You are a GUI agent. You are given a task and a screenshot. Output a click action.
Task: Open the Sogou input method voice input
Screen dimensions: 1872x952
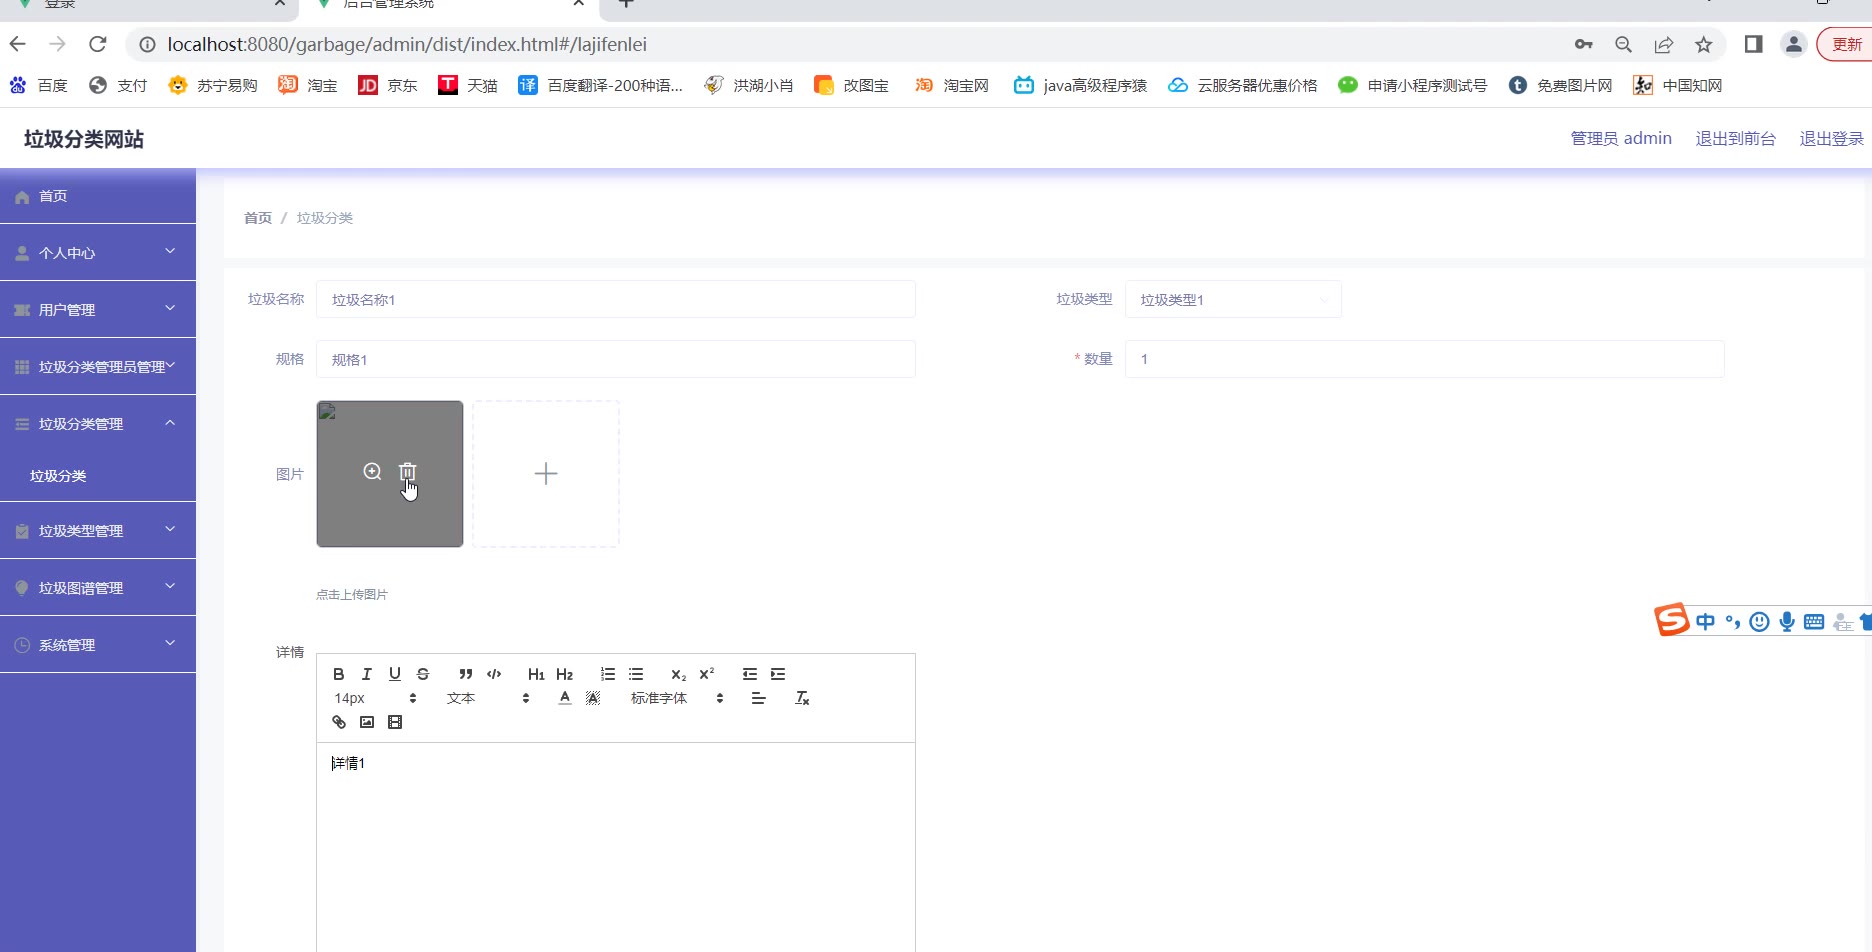[1787, 622]
